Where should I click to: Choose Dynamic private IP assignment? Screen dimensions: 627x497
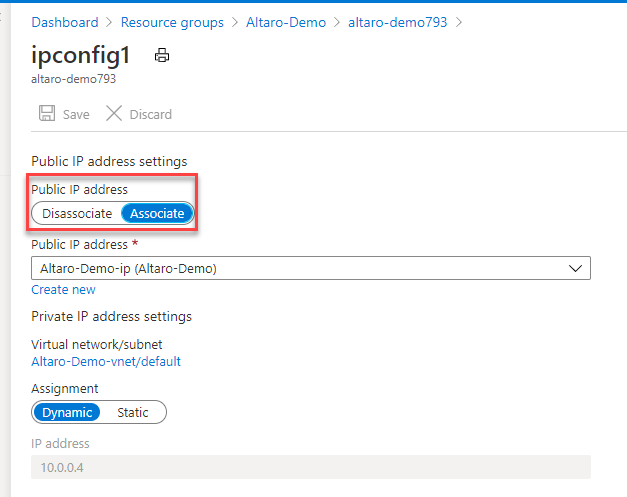[x=67, y=412]
